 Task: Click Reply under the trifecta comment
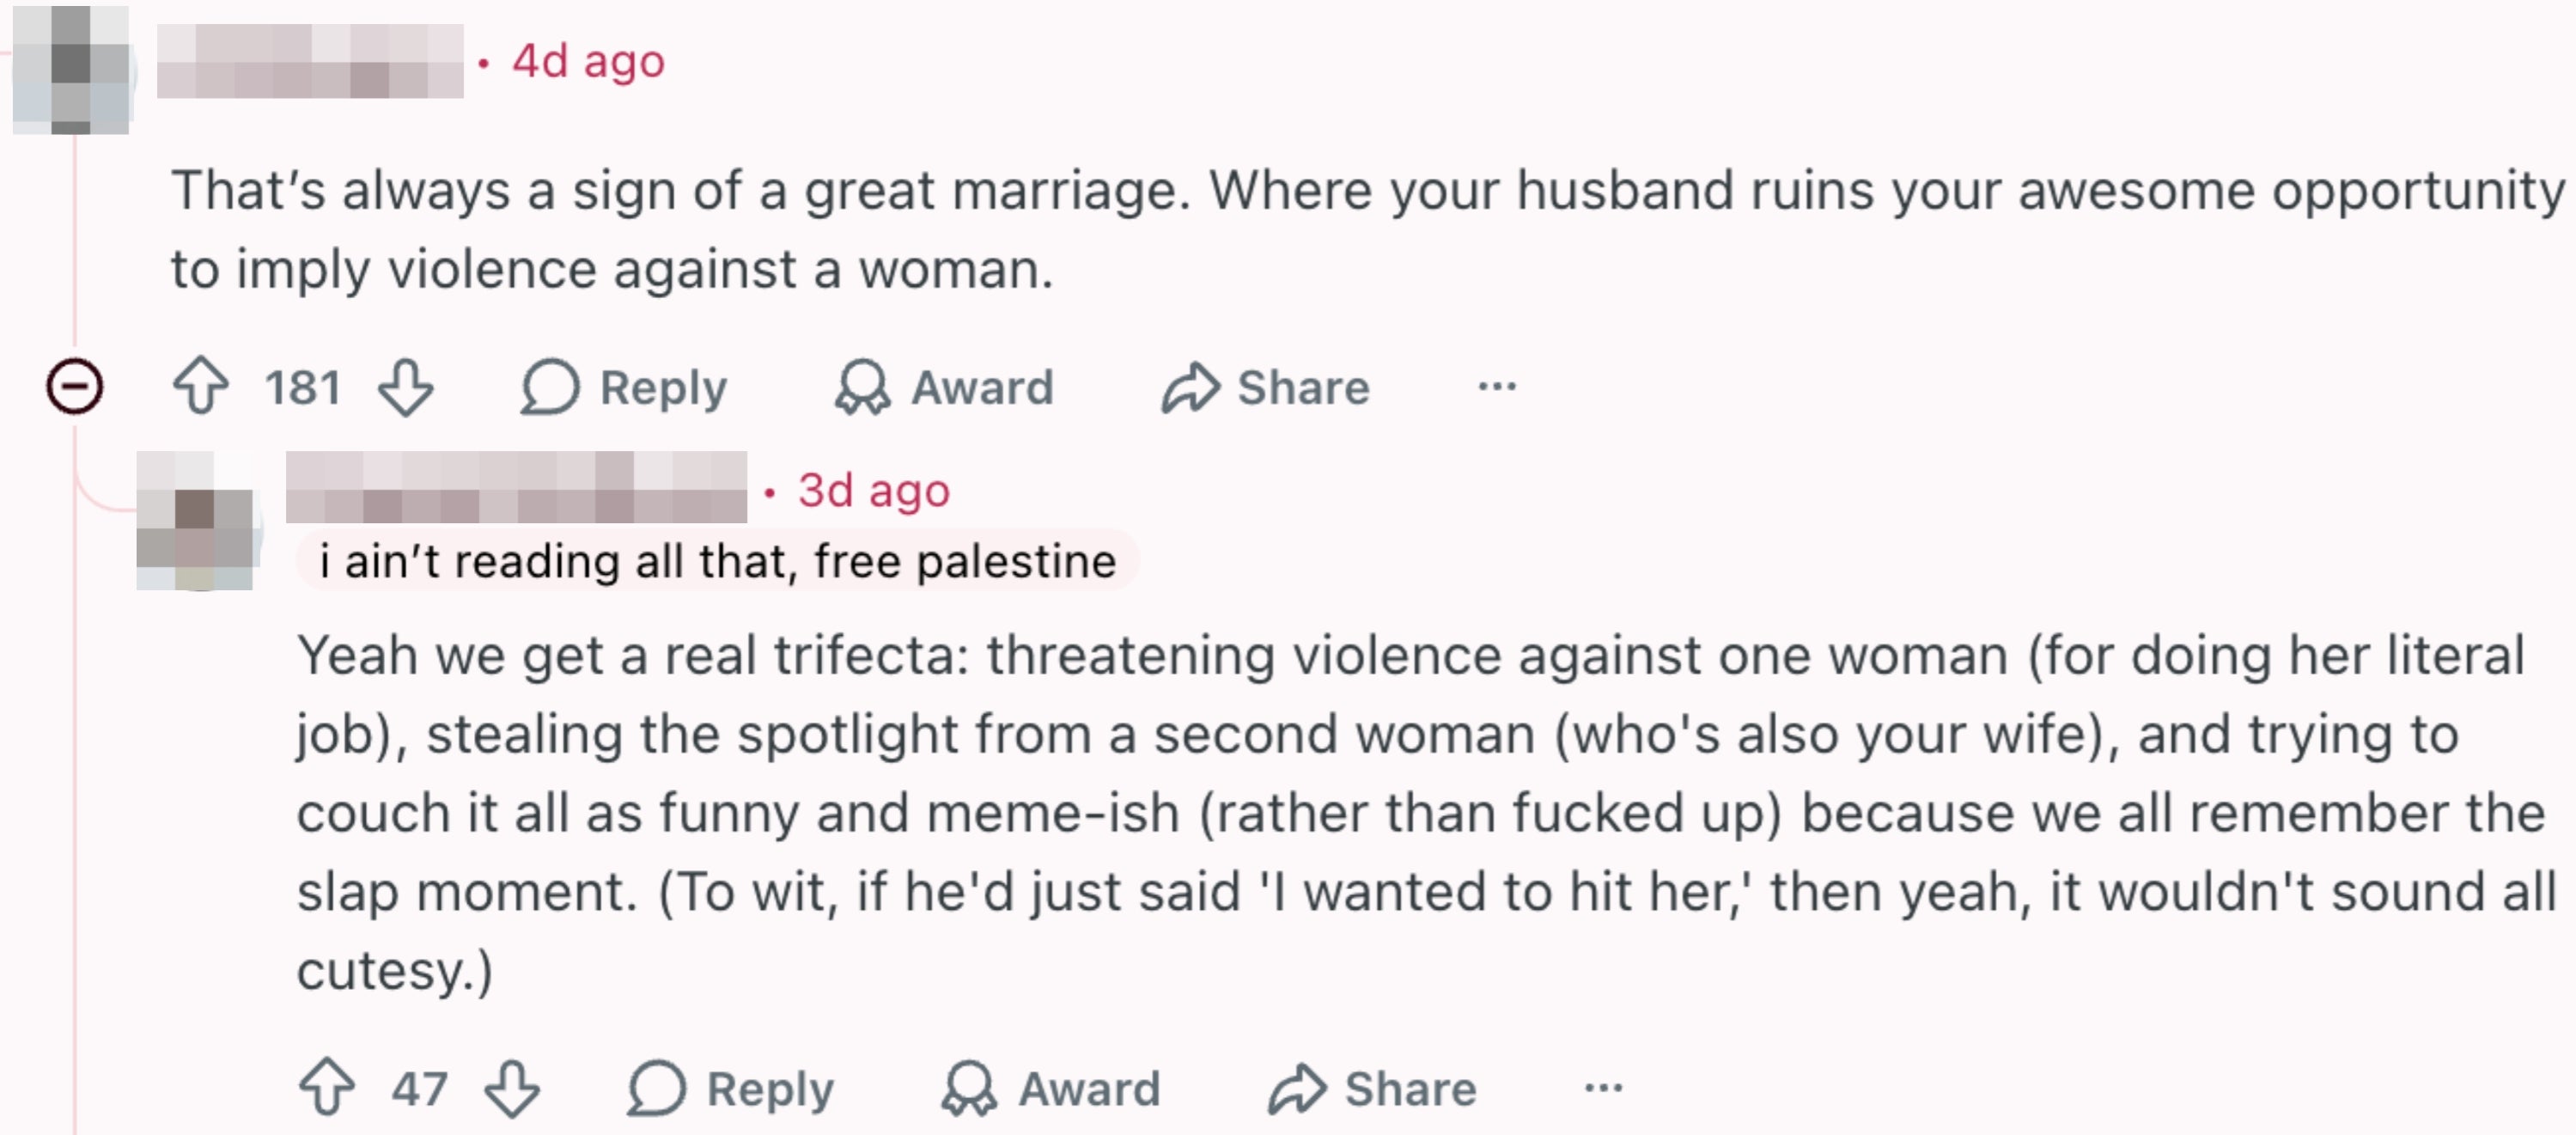pyautogui.click(x=731, y=1088)
